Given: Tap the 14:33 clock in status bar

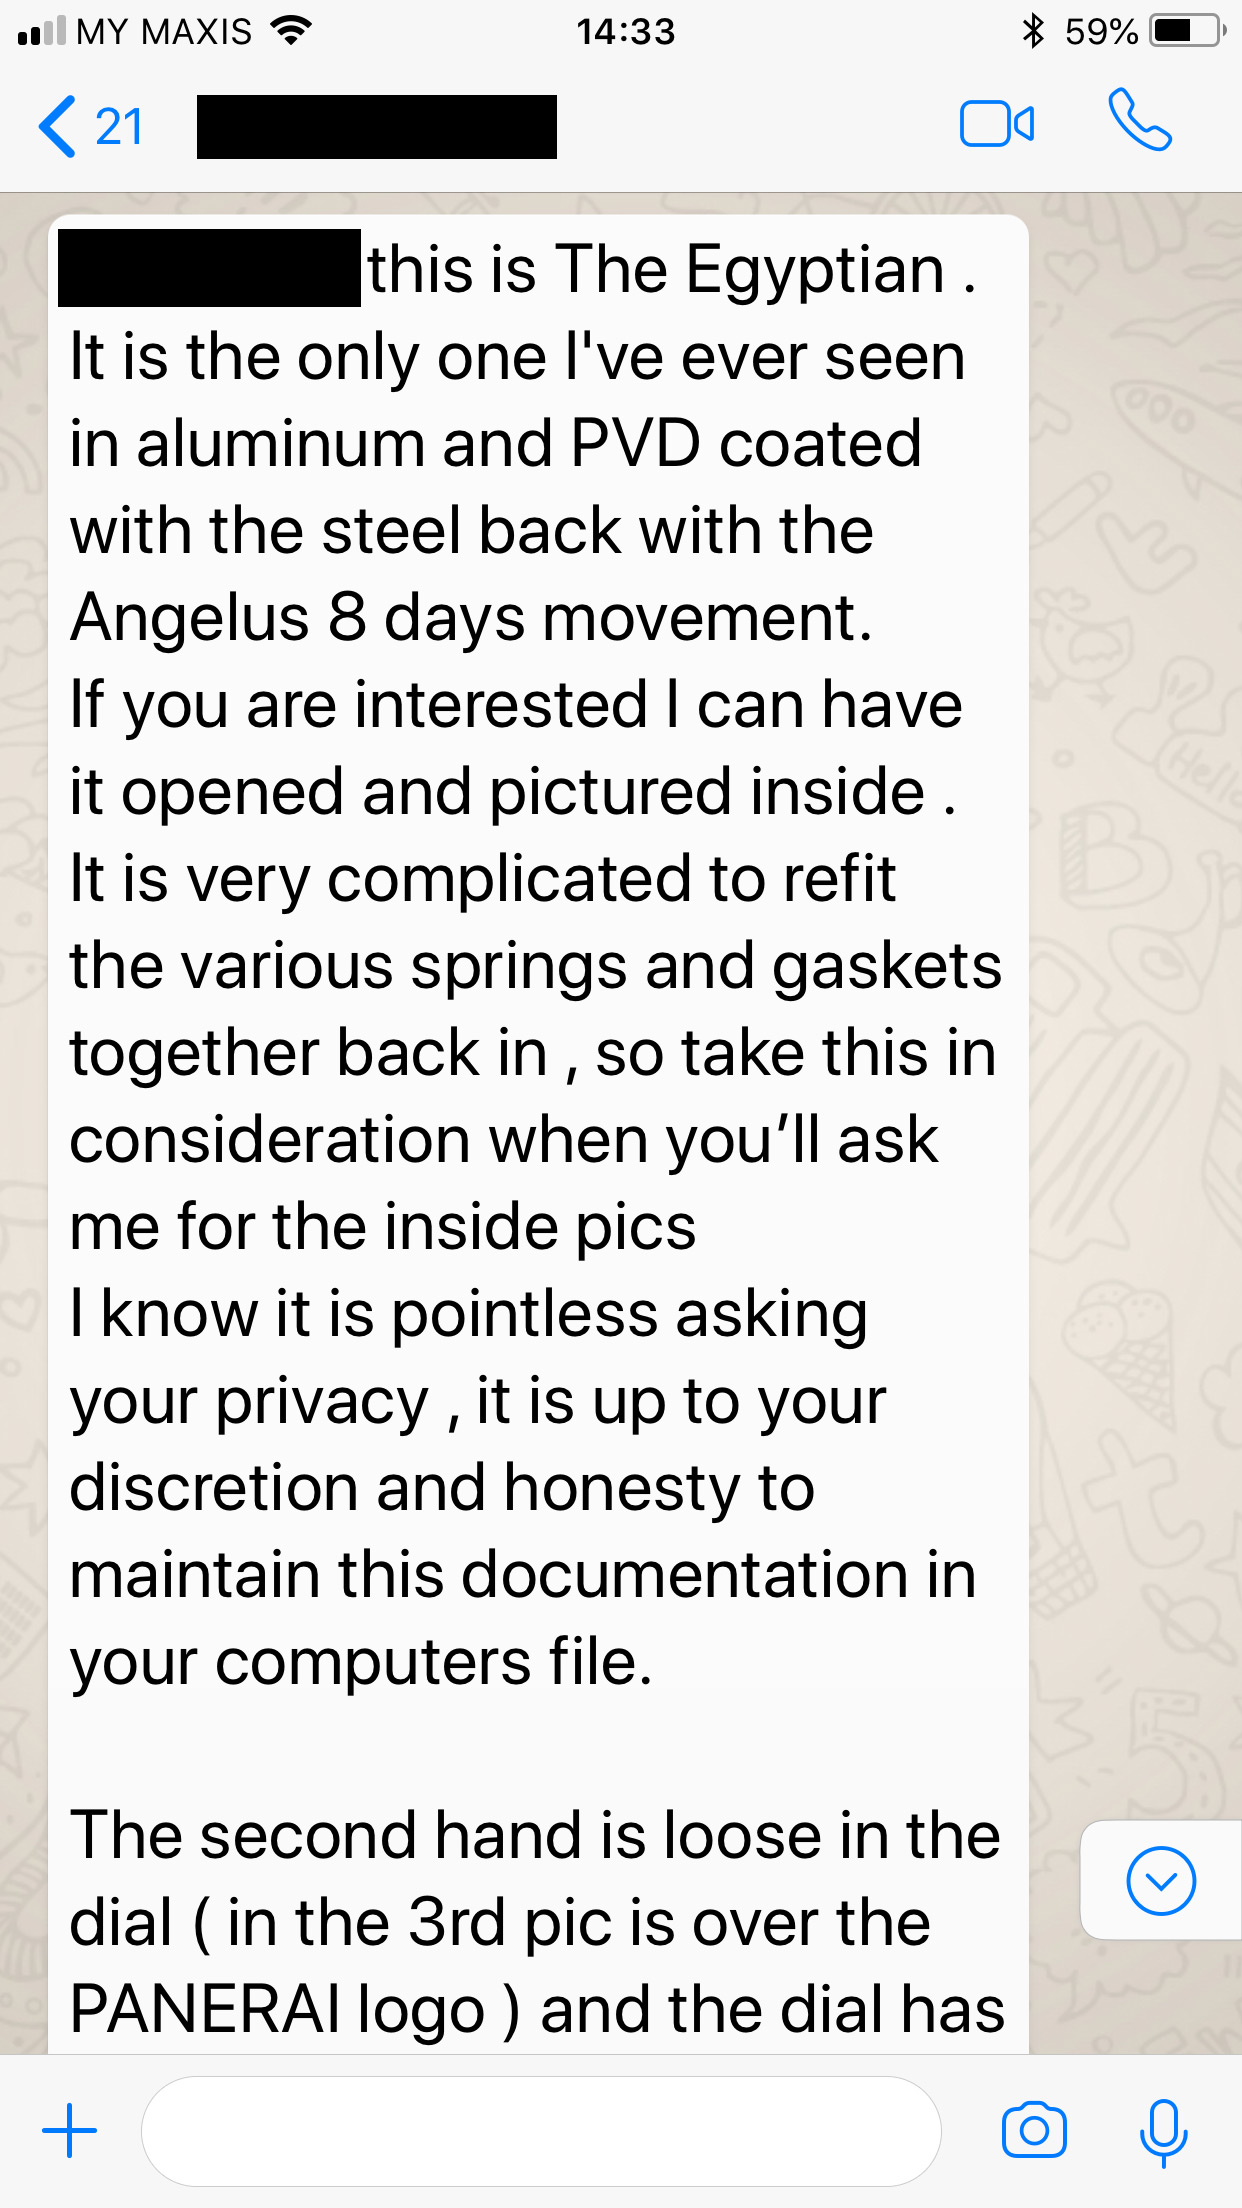Looking at the screenshot, I should [x=625, y=31].
